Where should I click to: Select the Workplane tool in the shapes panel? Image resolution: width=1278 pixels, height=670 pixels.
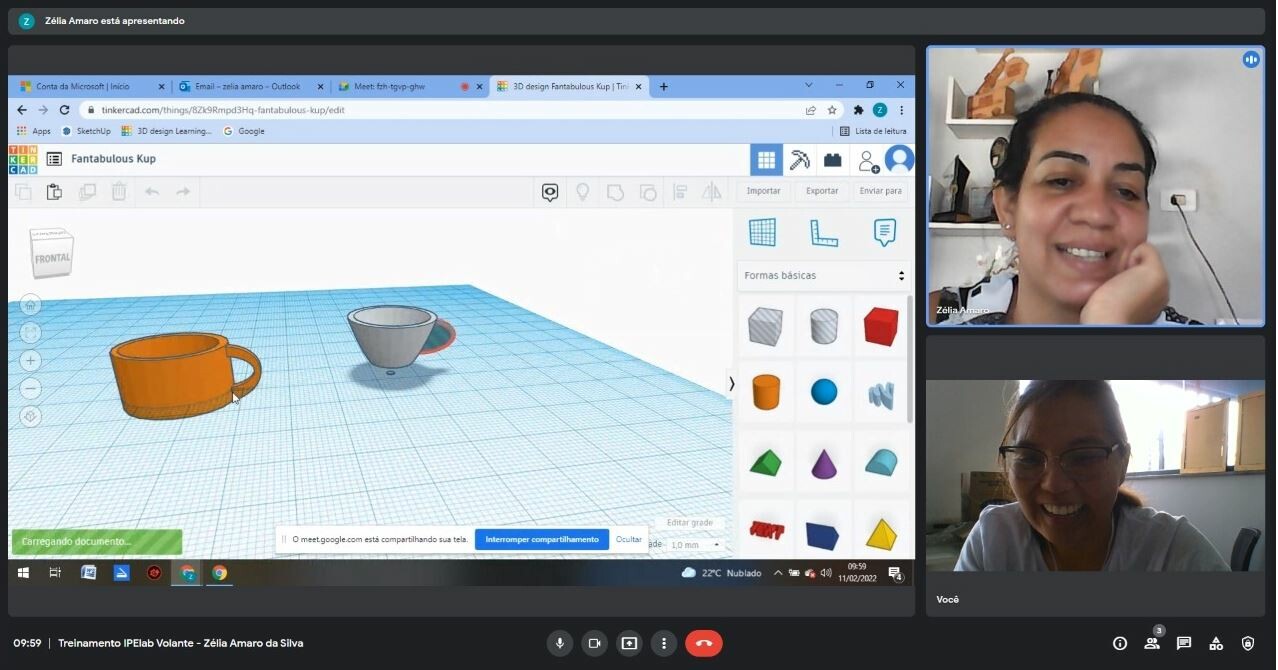(x=762, y=232)
